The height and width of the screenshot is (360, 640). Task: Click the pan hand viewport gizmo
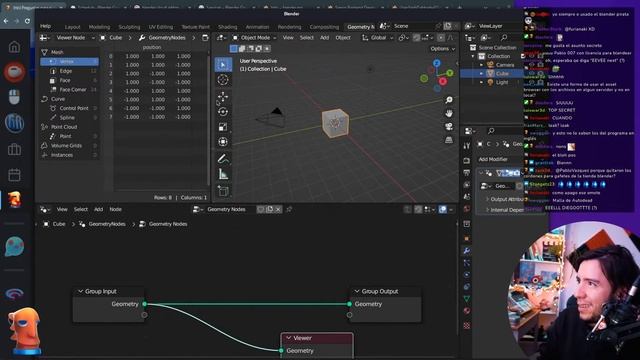click(x=449, y=113)
